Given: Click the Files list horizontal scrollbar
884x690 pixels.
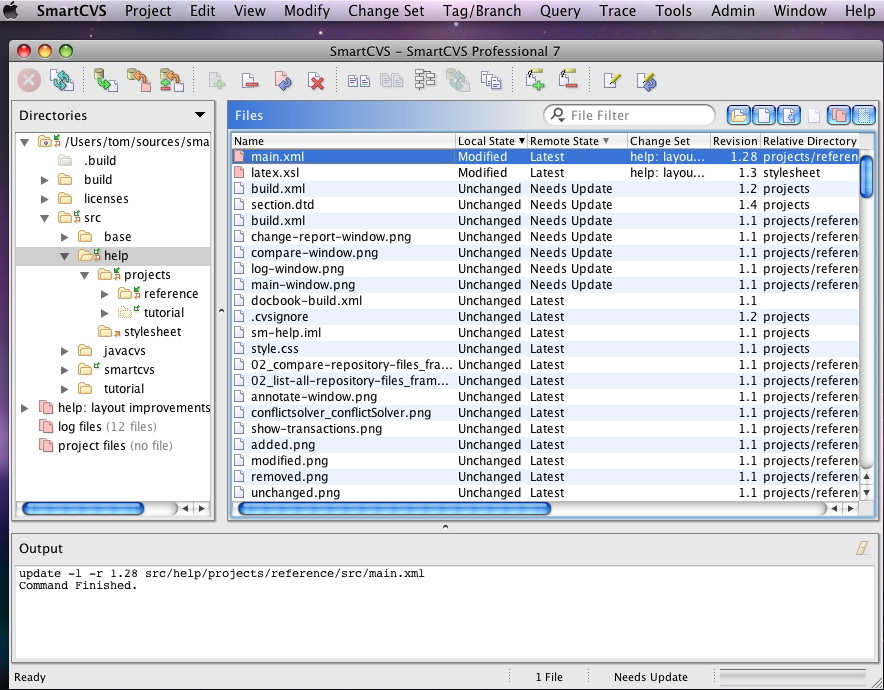Looking at the screenshot, I should tap(394, 509).
